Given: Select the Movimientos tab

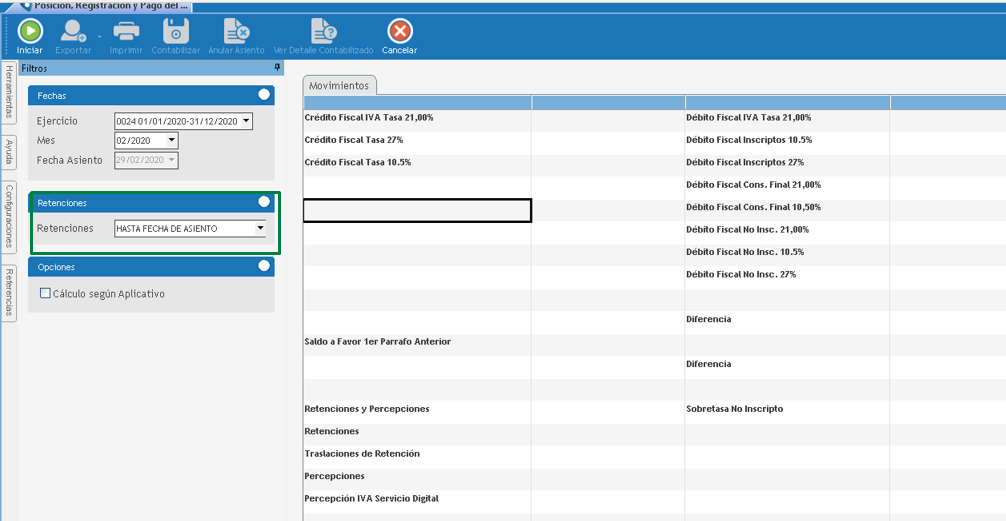Looking at the screenshot, I should click(x=339, y=86).
